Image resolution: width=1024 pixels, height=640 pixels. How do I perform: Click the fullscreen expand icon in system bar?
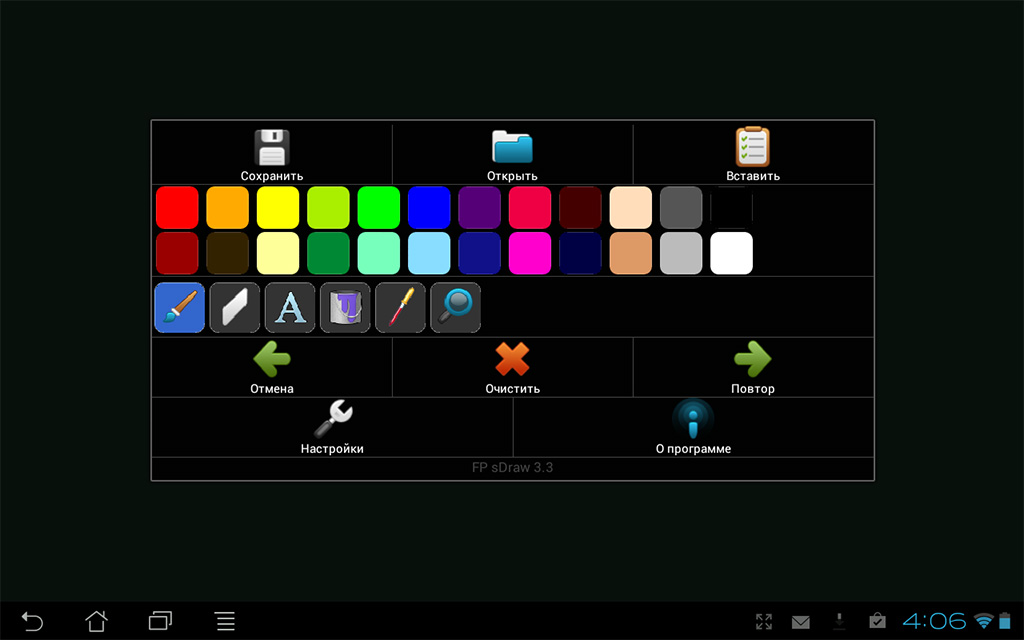pyautogui.click(x=764, y=622)
